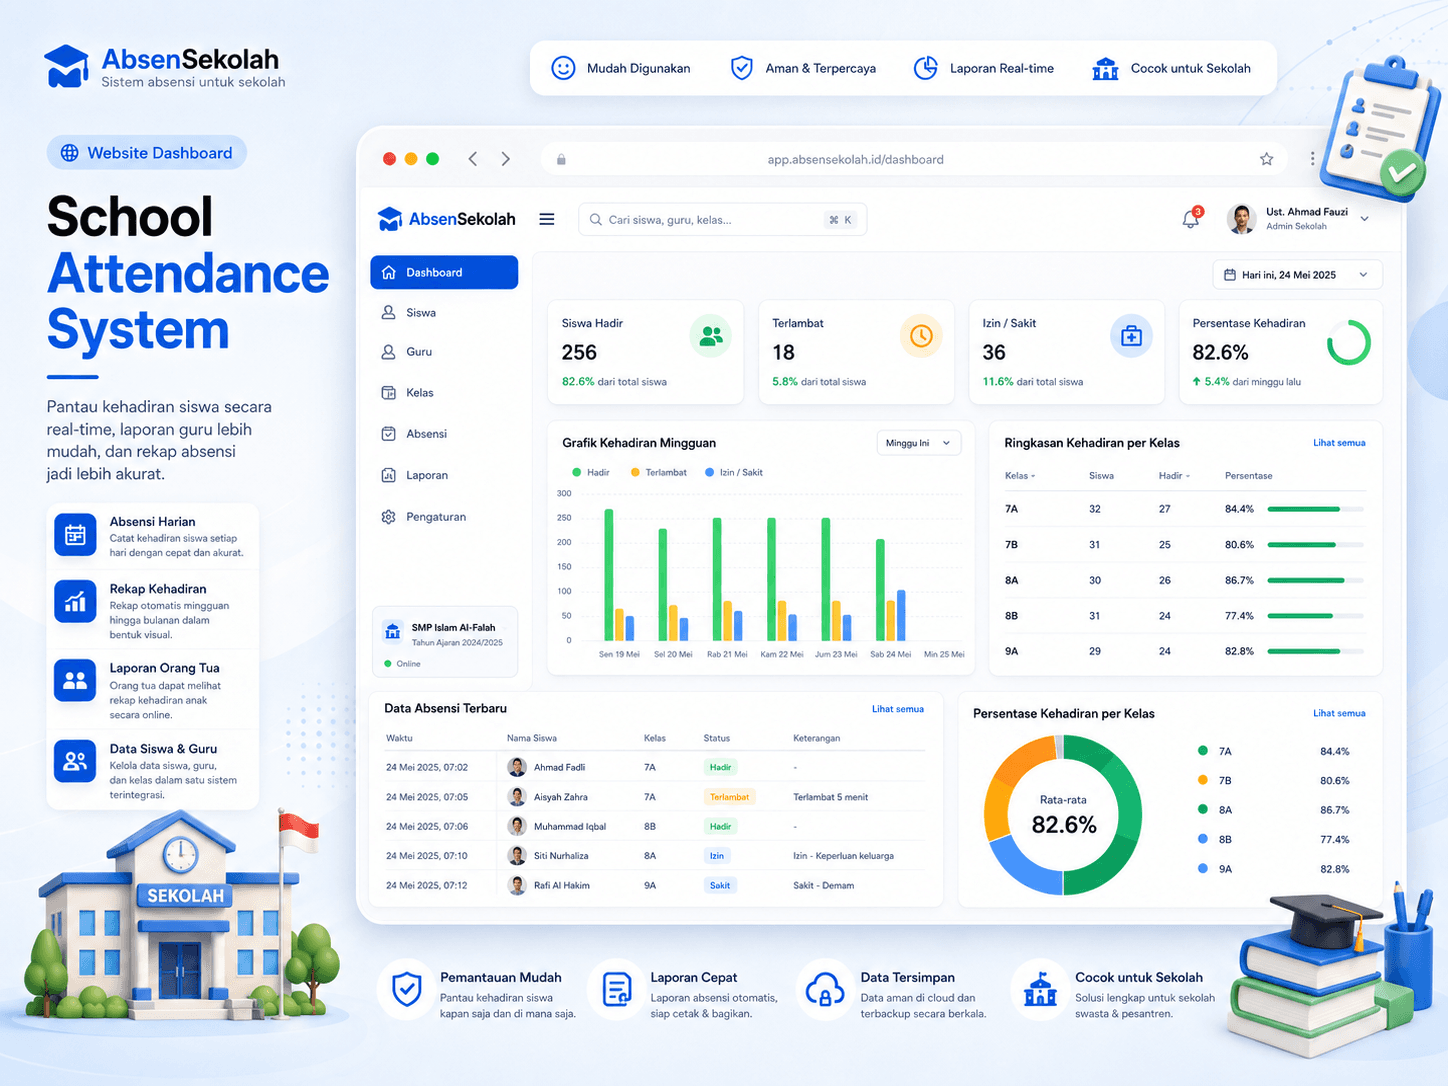Image resolution: width=1448 pixels, height=1086 pixels.
Task: Click the Pemantauan Mudah shield icon
Action: coord(406,990)
